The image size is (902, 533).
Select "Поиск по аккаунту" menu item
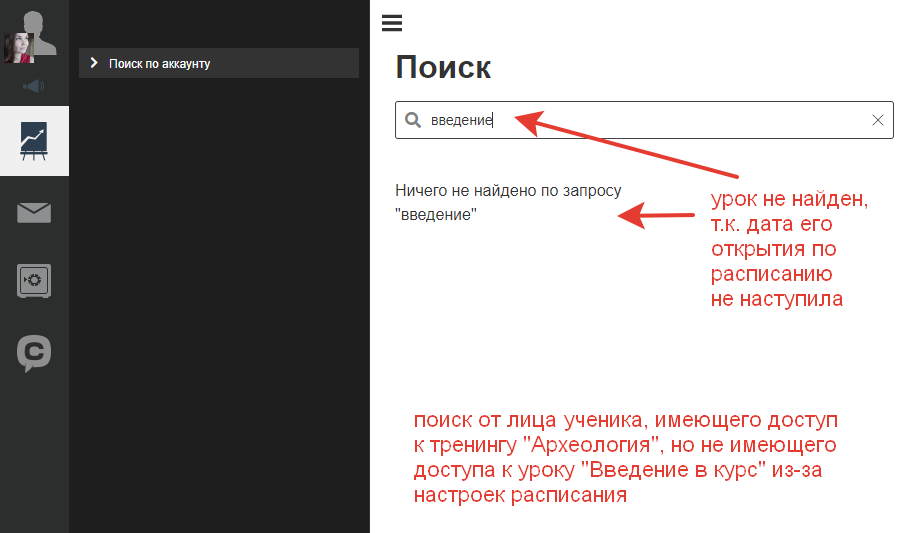click(219, 63)
